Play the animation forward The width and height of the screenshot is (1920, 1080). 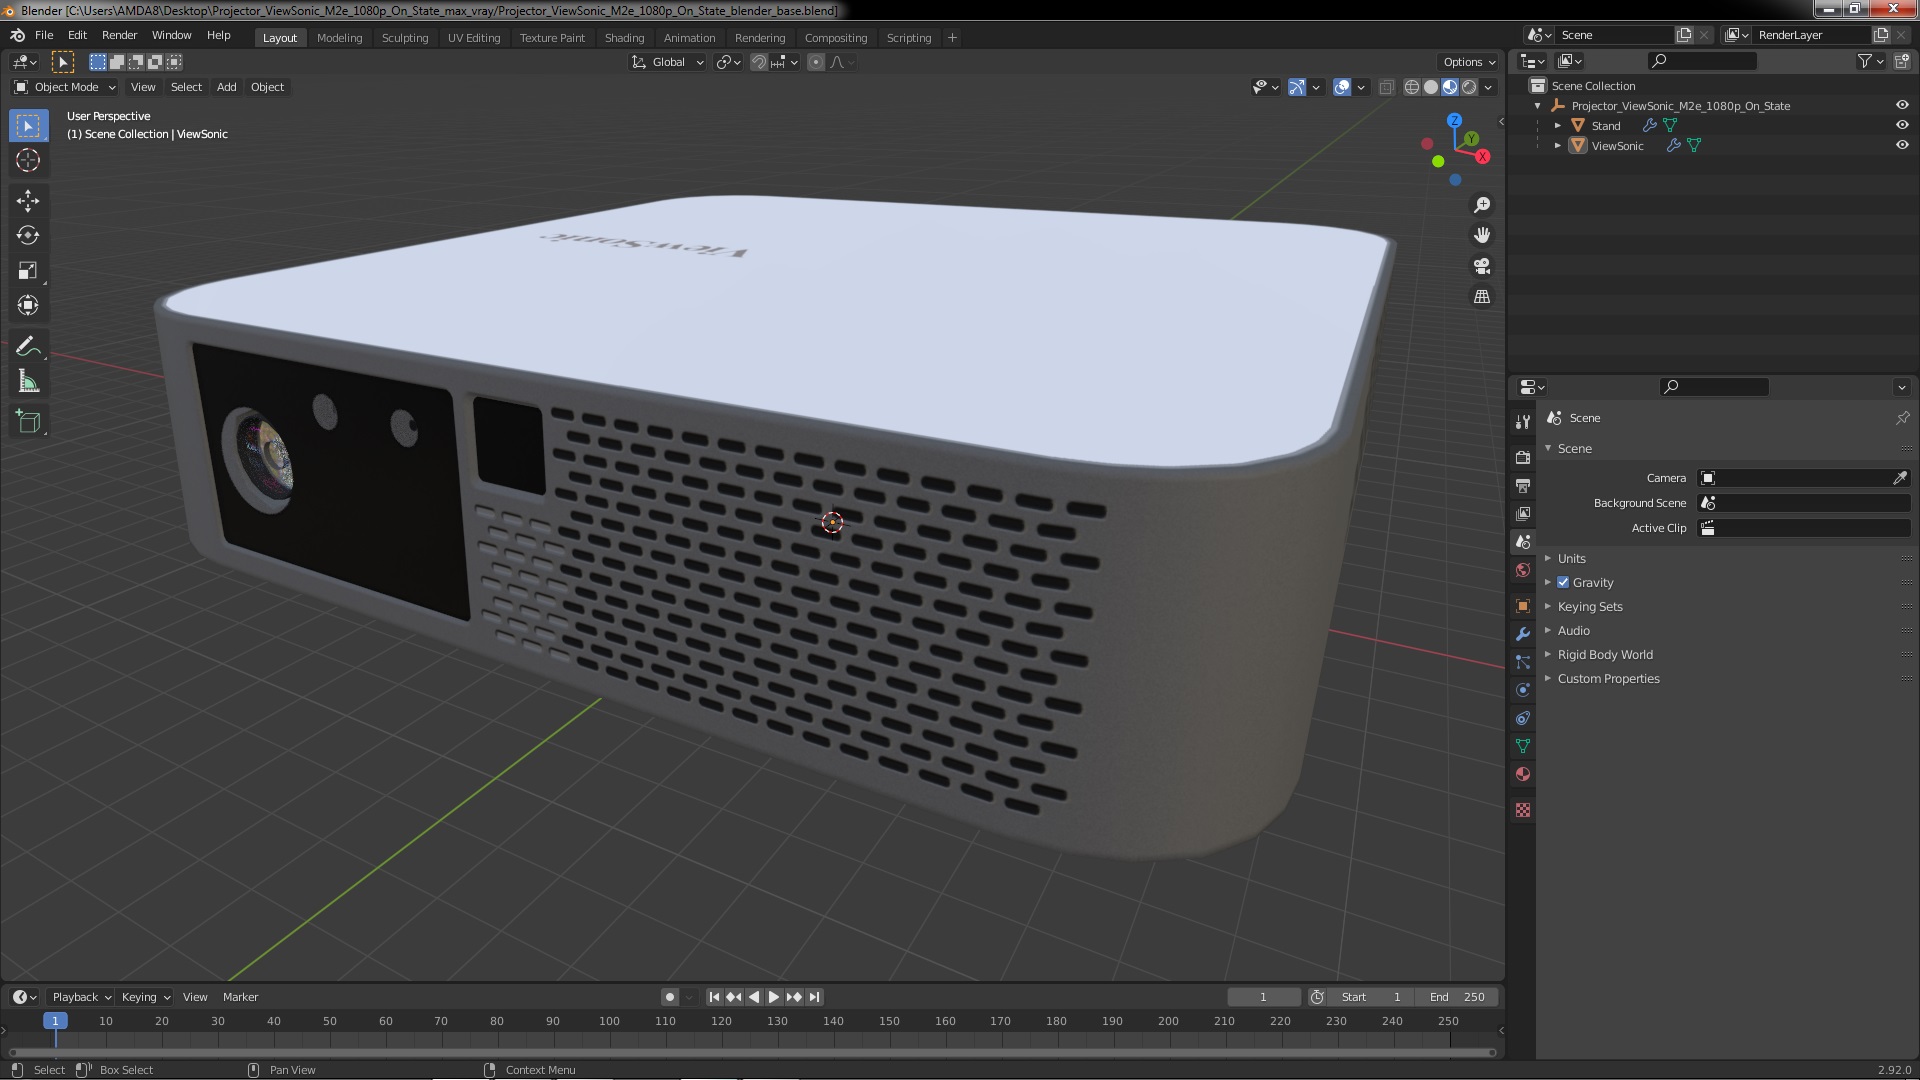[774, 997]
